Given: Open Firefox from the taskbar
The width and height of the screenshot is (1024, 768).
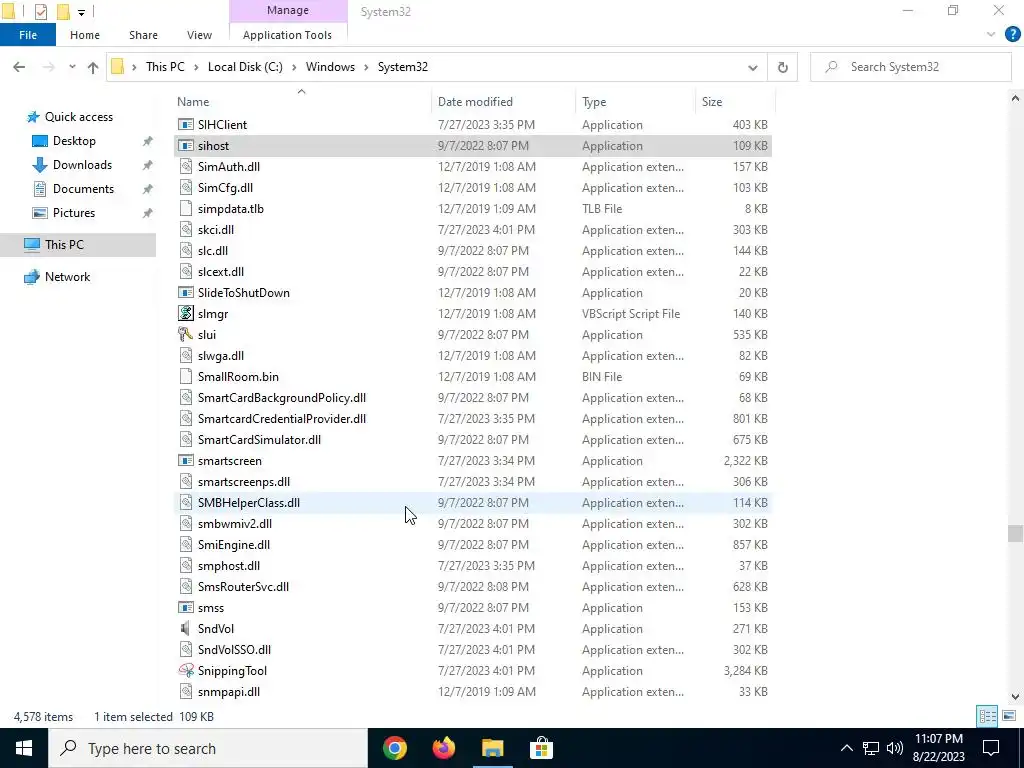Looking at the screenshot, I should click(x=444, y=748).
